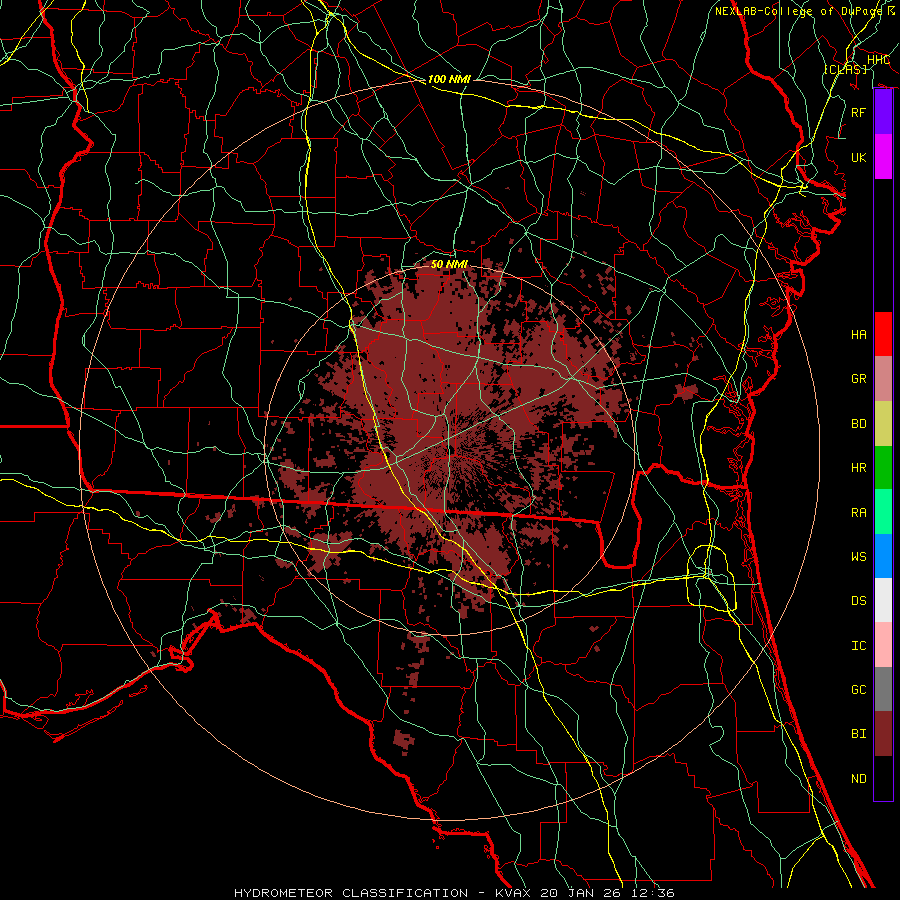Click the HA legend label
900x900 pixels.
coord(859,335)
